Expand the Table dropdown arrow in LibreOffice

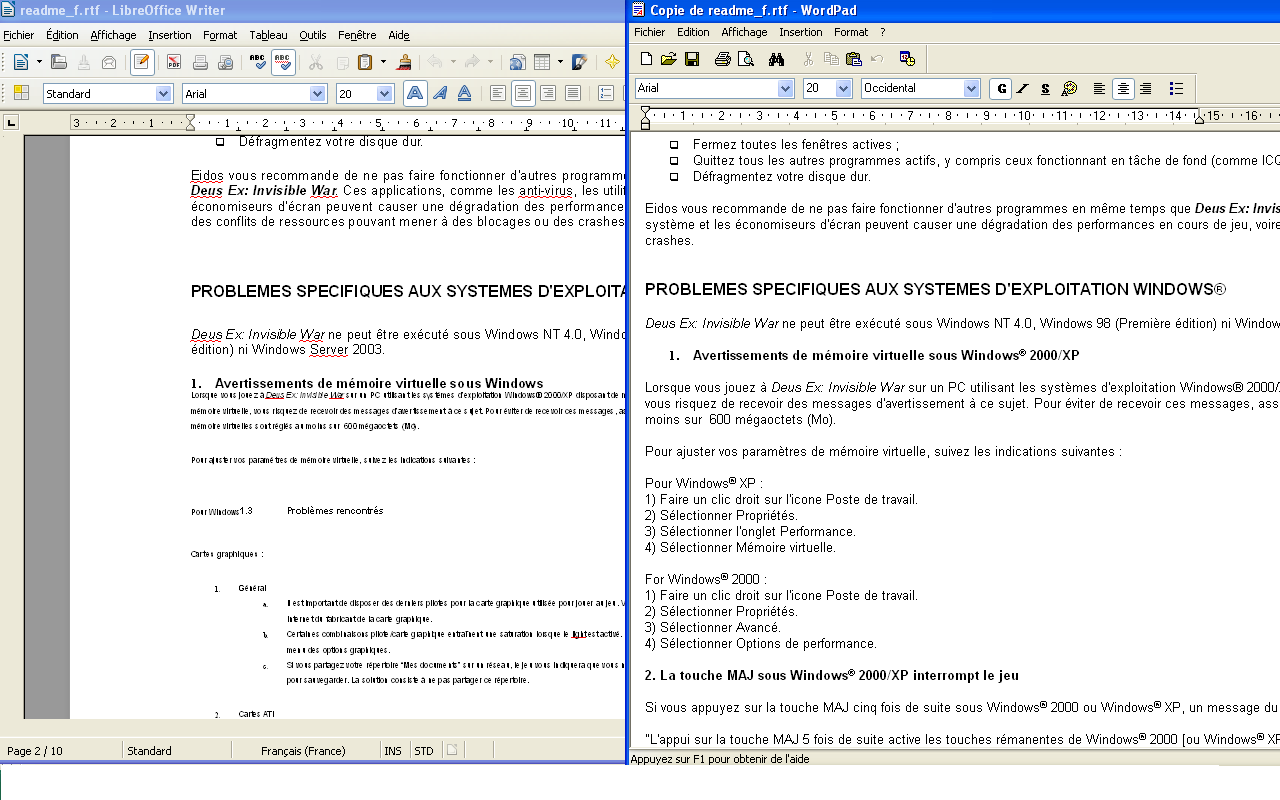(x=559, y=62)
